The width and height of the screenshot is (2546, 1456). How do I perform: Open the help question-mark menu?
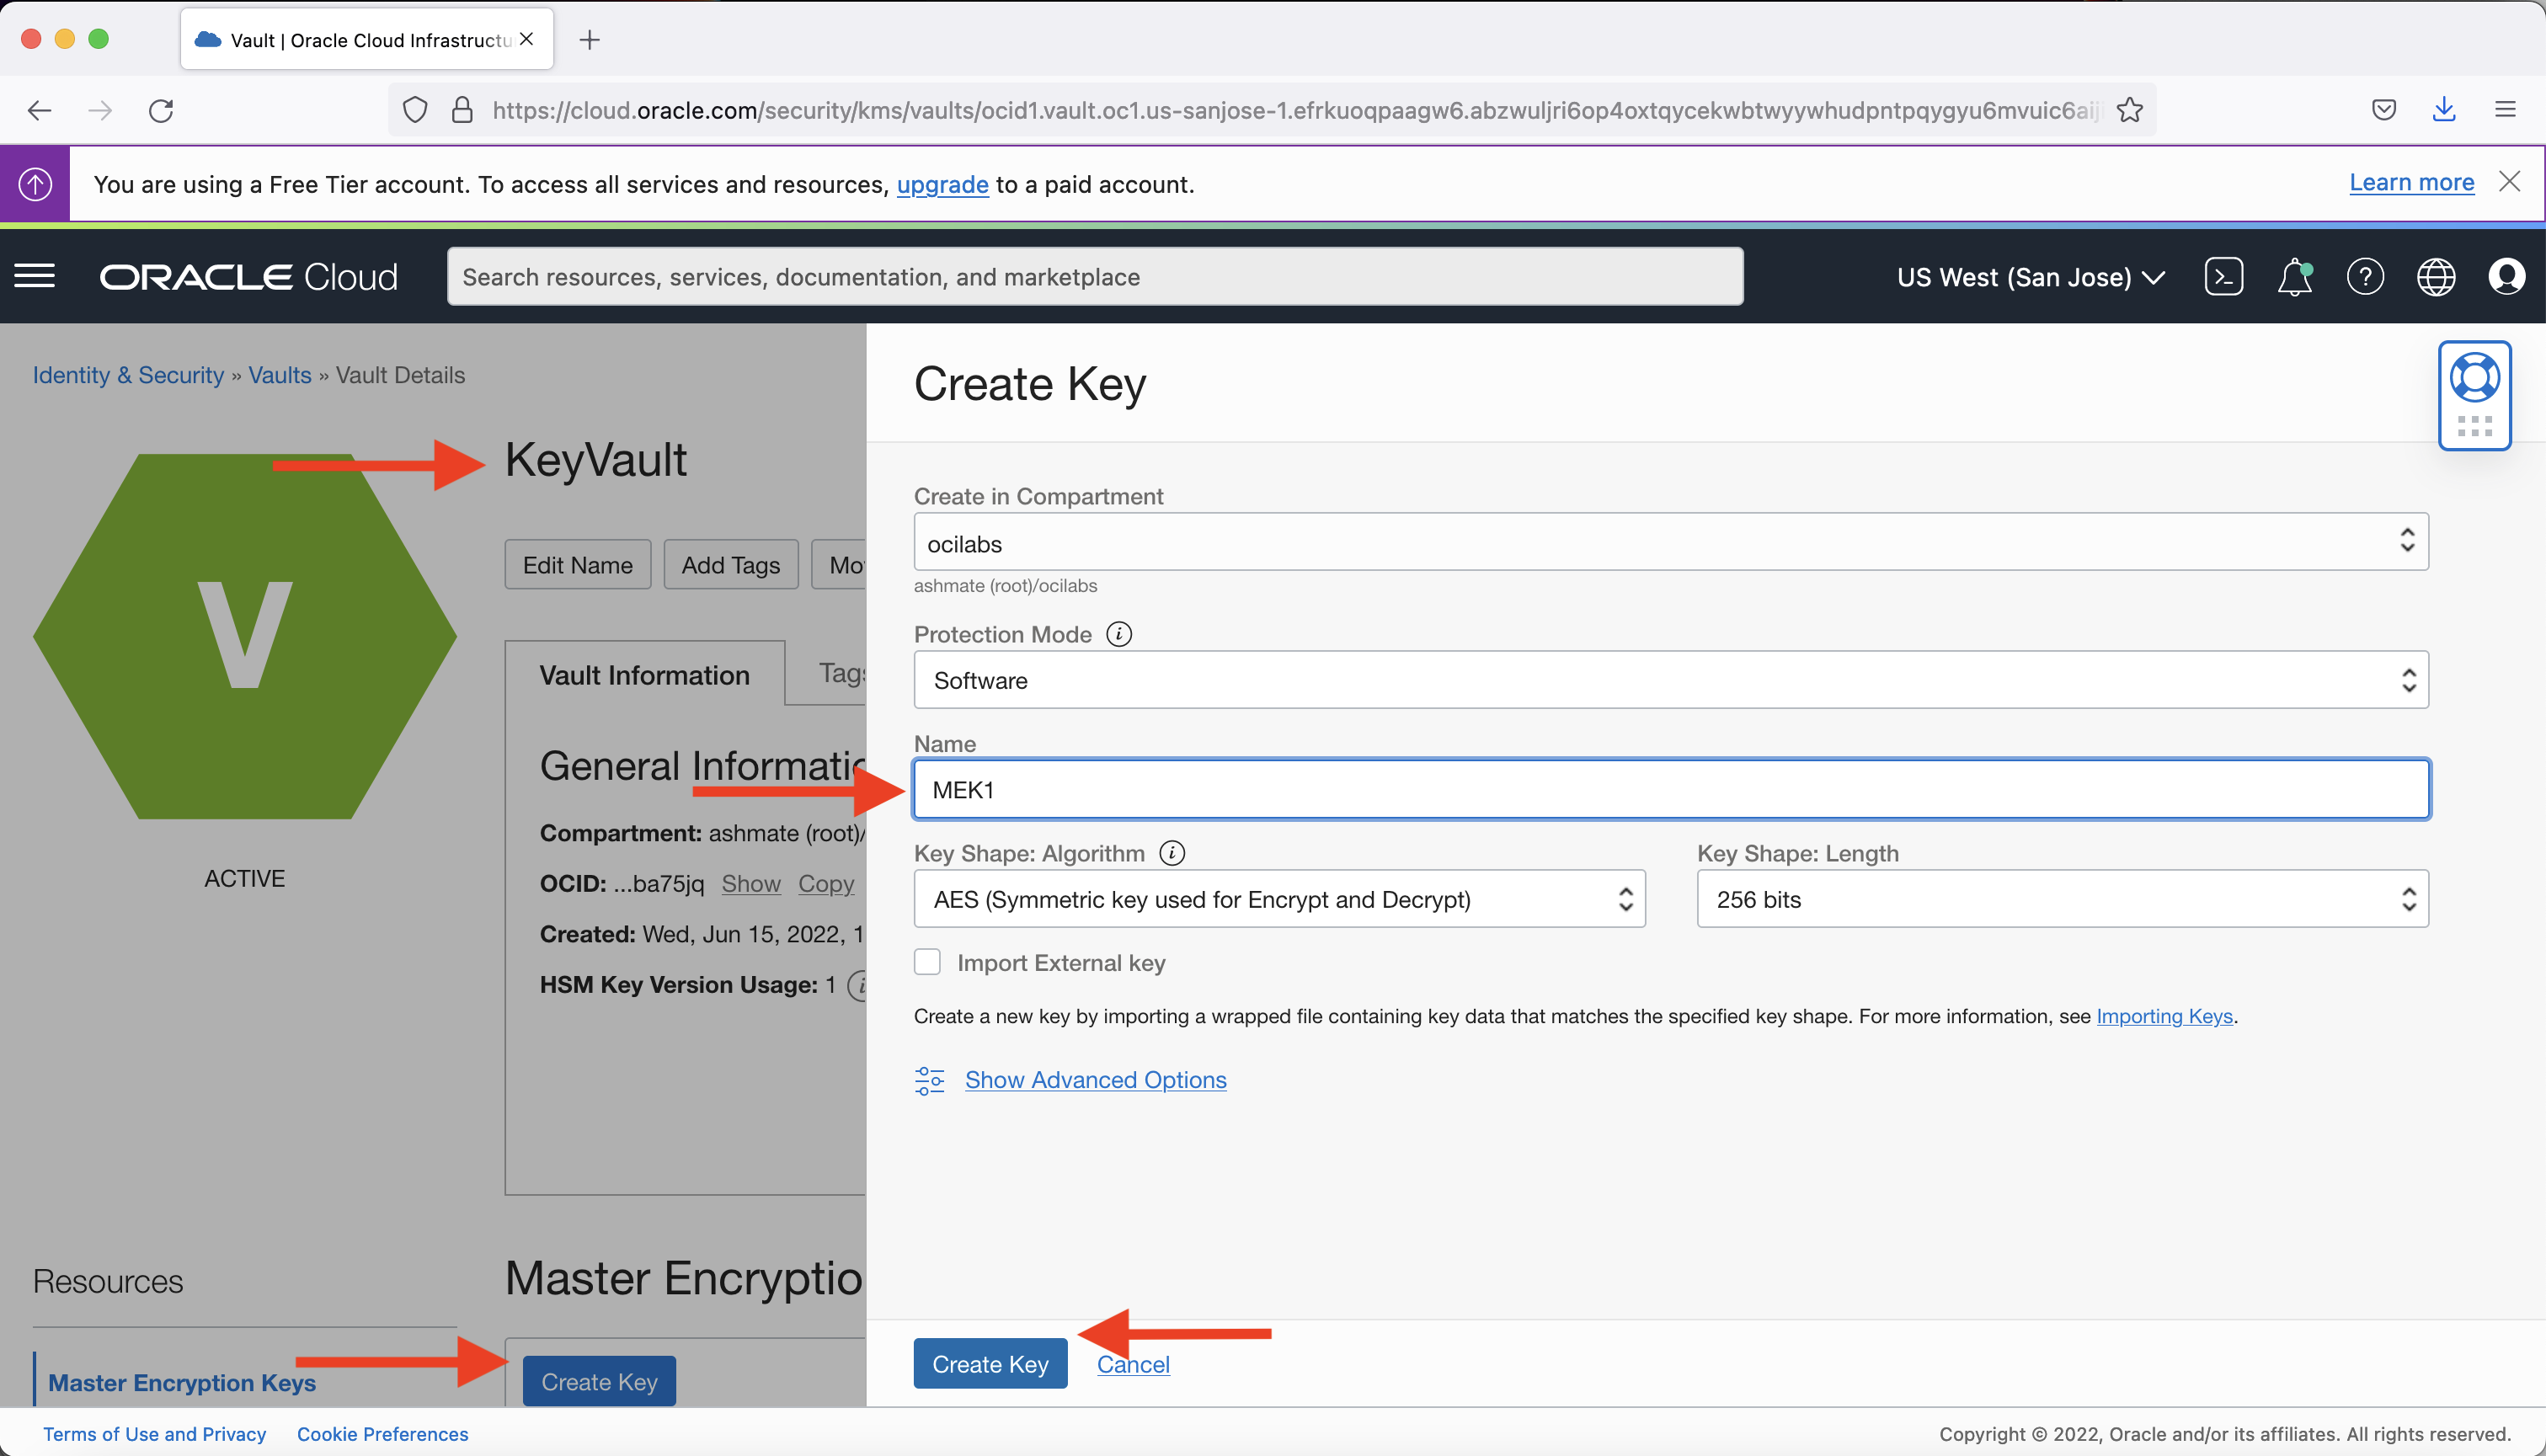[2366, 276]
